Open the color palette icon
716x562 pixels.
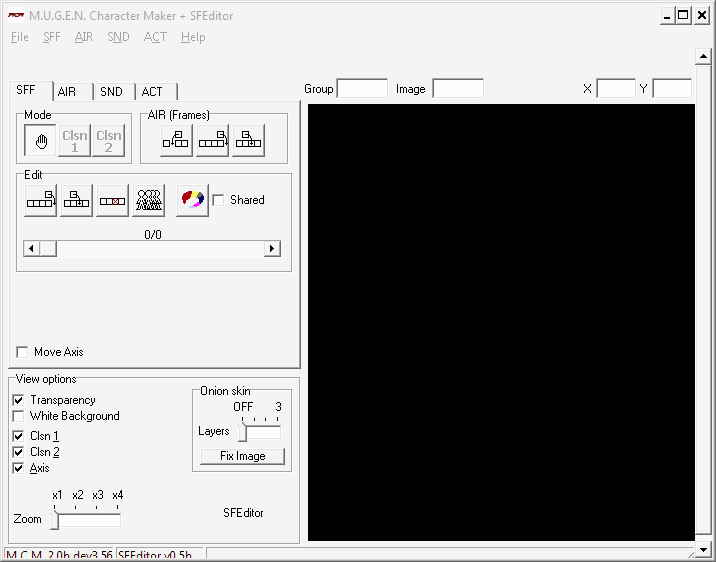coord(193,200)
